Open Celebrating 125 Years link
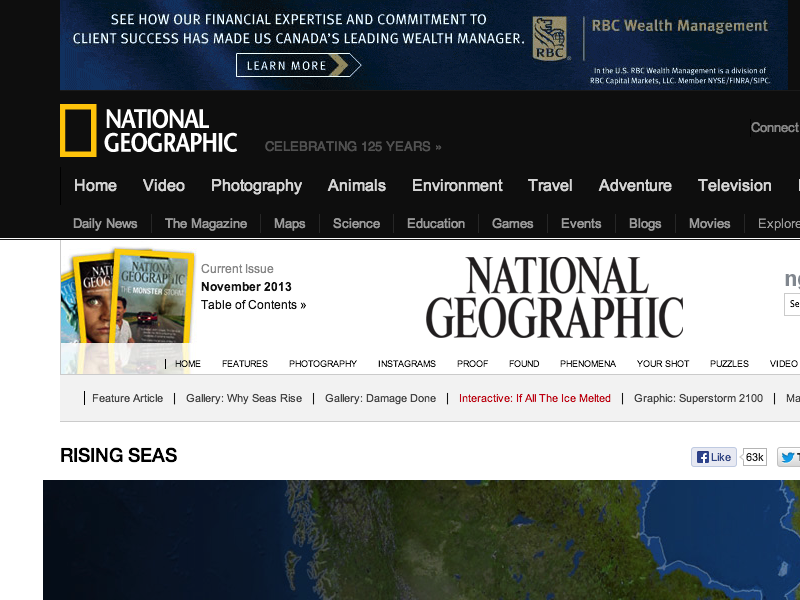 [352, 147]
